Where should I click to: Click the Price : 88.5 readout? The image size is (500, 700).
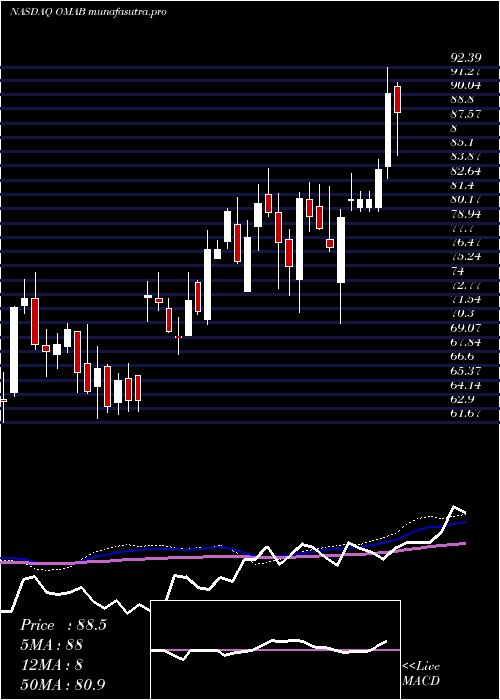coord(63,625)
